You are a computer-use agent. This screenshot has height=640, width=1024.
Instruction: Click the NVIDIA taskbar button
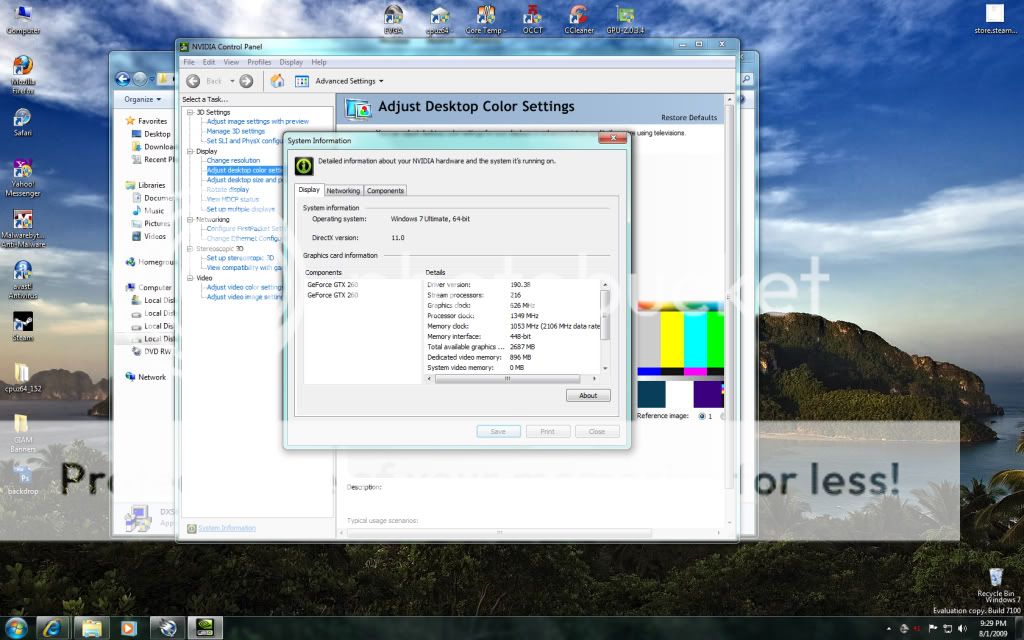point(205,628)
